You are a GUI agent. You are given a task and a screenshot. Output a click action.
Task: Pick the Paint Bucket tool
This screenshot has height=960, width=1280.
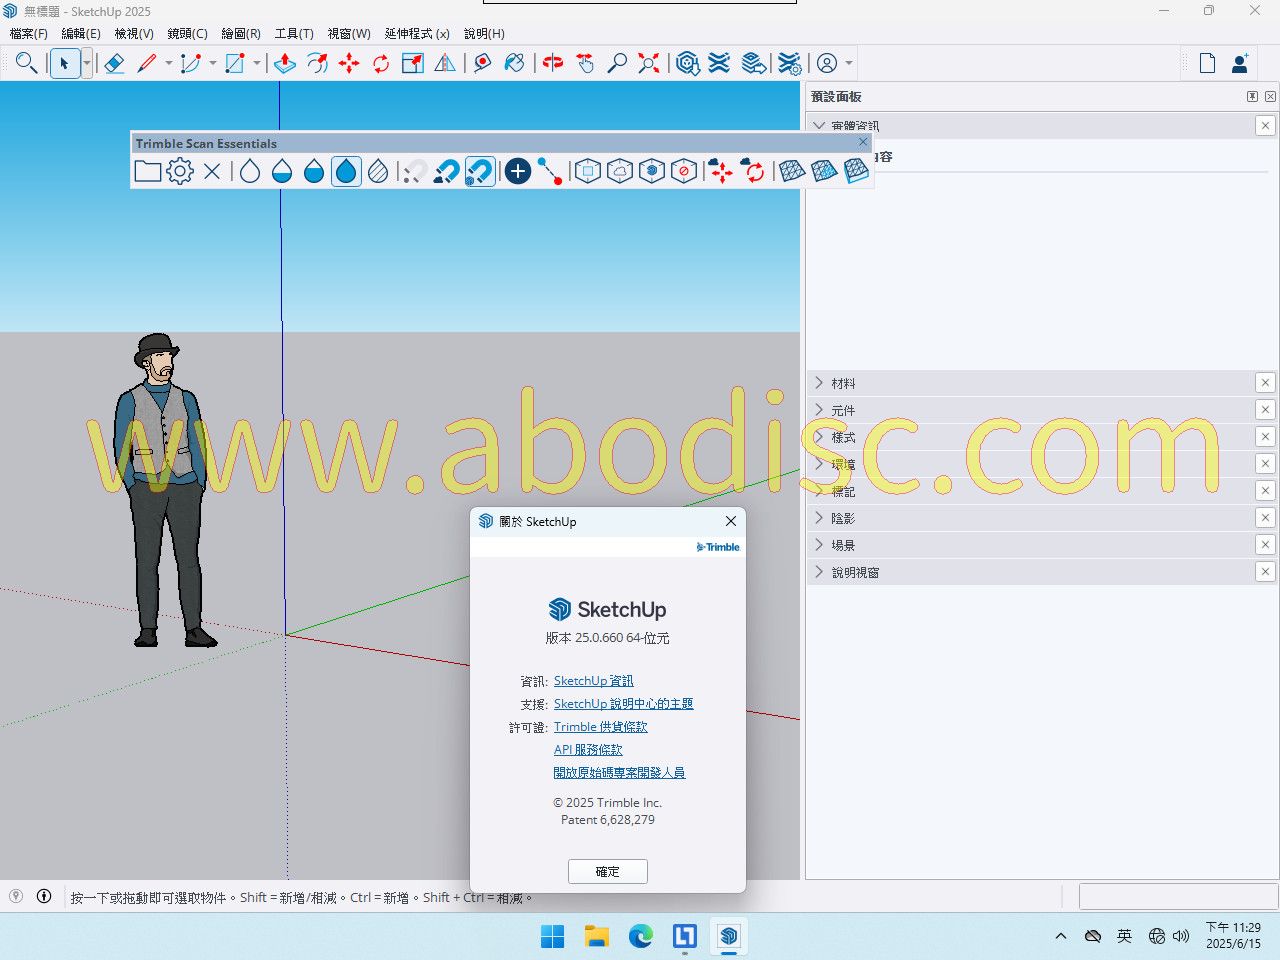point(515,63)
